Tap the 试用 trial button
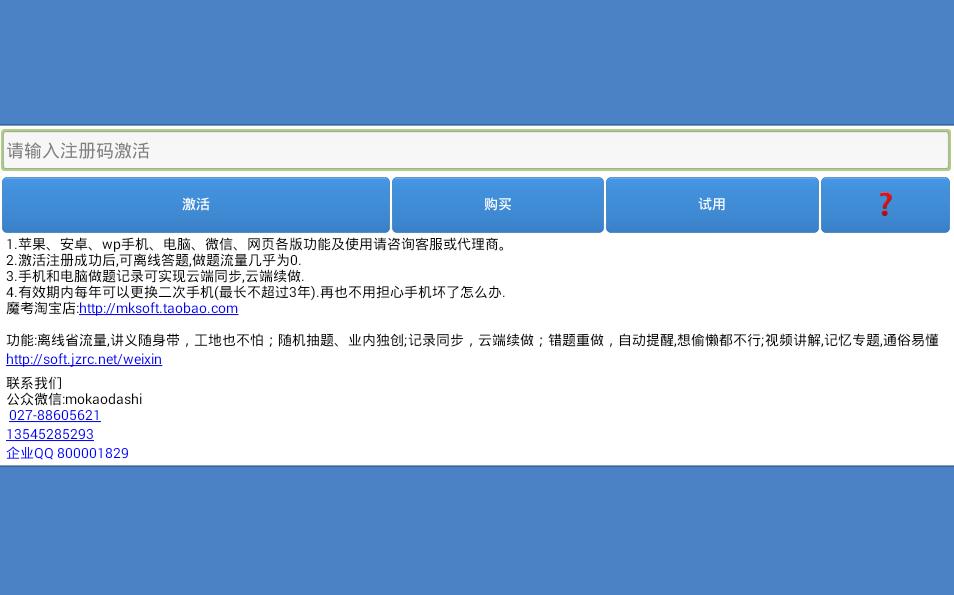 coord(712,204)
